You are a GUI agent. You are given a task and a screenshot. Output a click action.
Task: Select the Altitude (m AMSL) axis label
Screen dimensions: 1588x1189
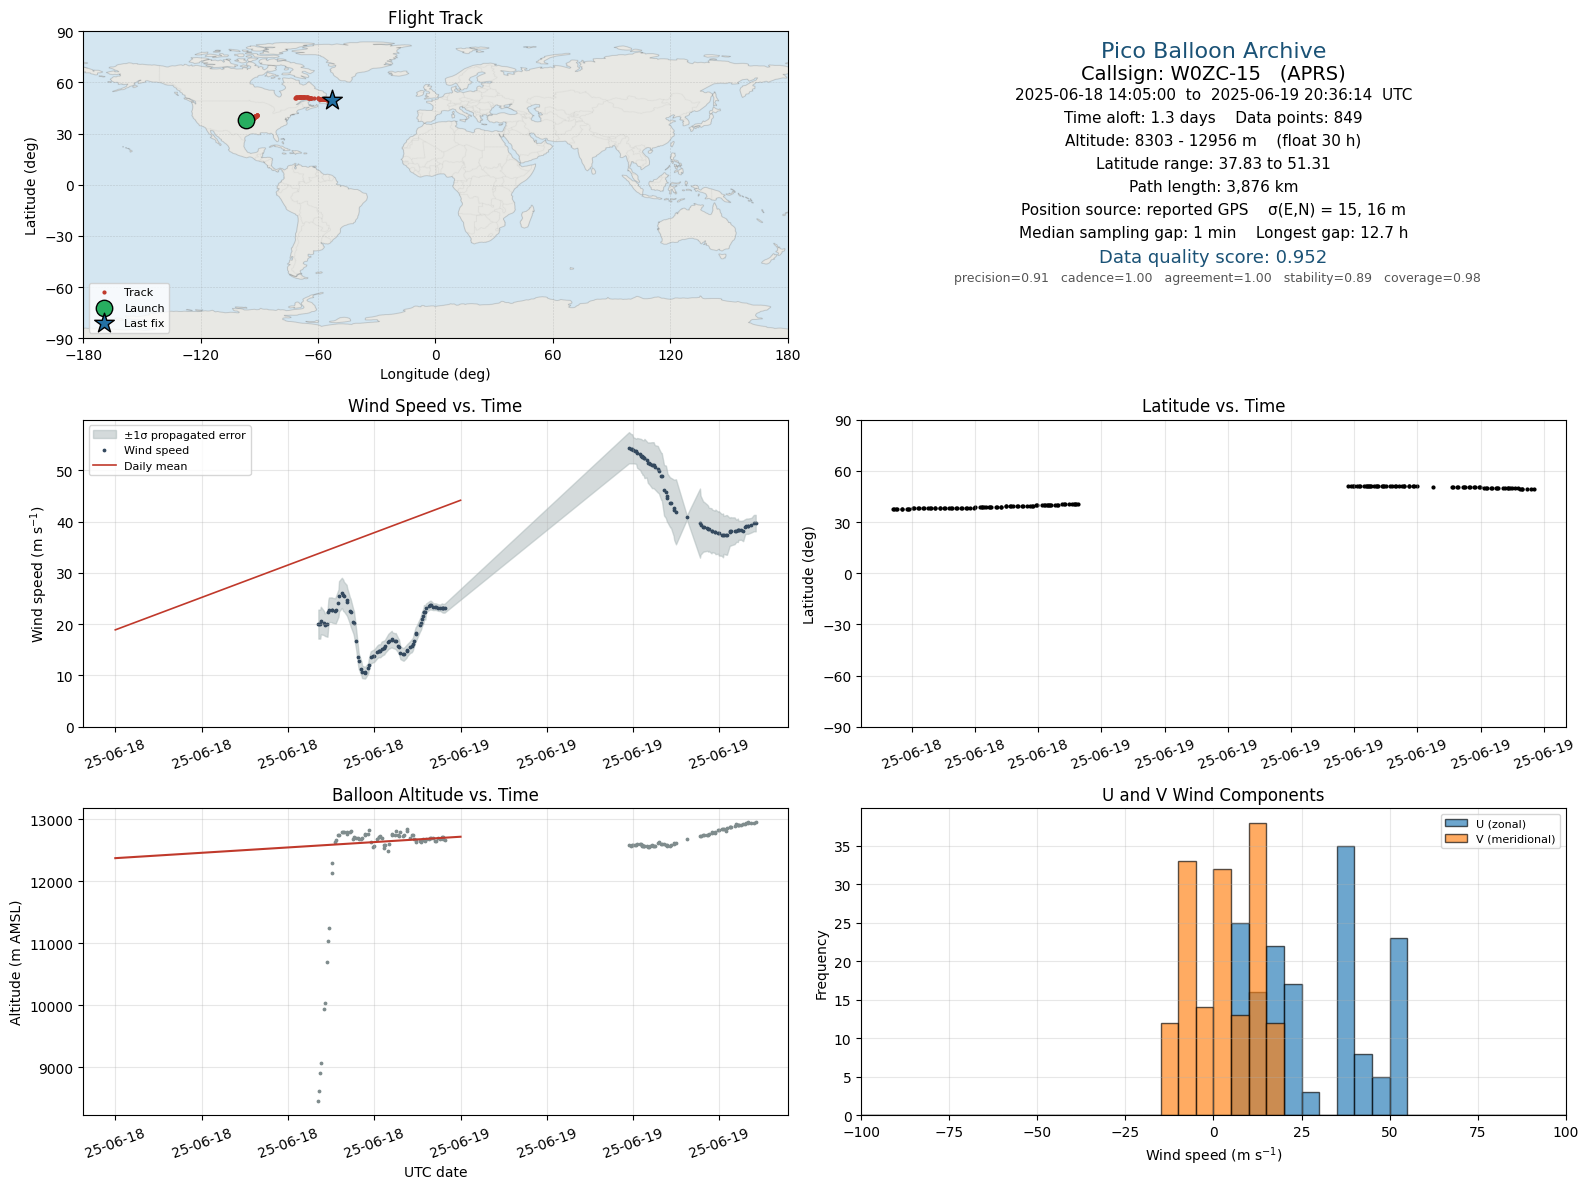(16, 962)
